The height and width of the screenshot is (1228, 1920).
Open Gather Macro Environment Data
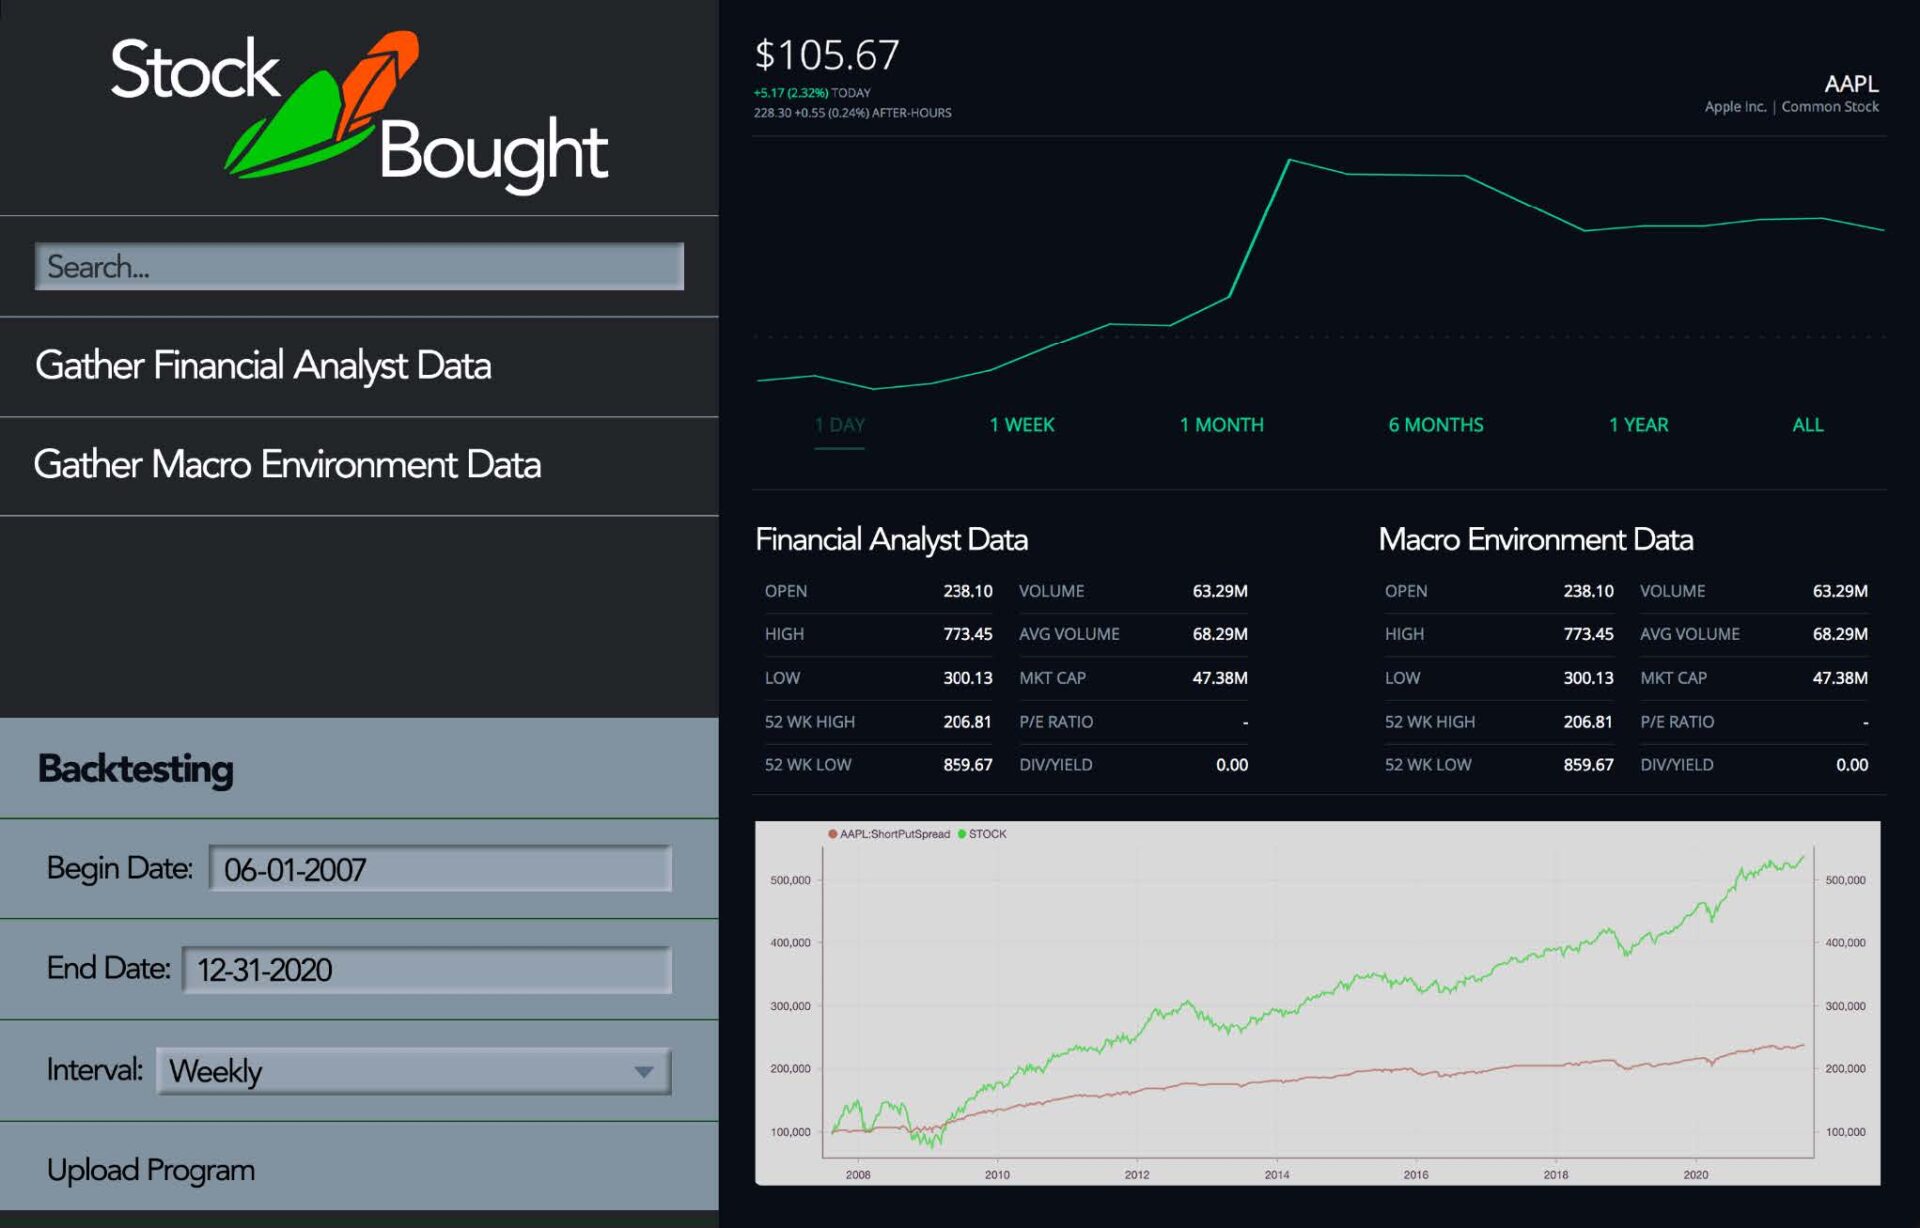coord(288,465)
